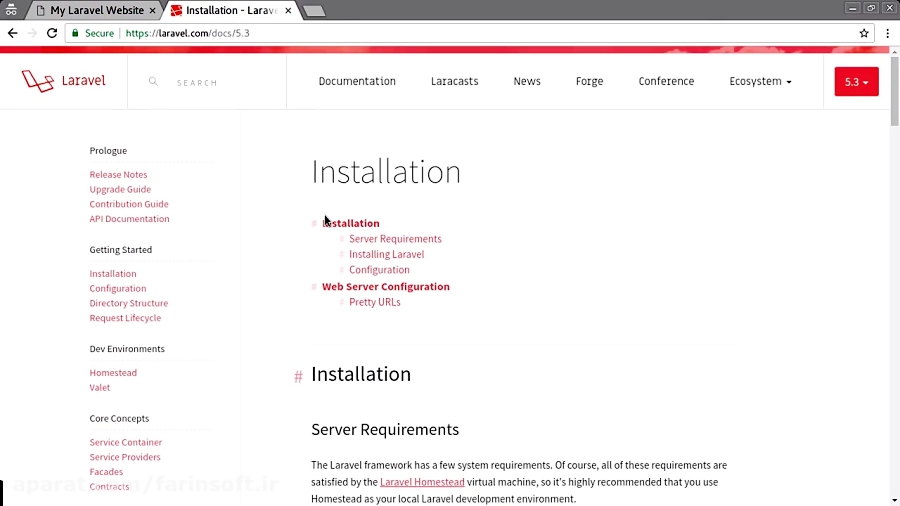This screenshot has width=900, height=506.
Task: Jump to the Server Requirements section link
Action: 395,239
